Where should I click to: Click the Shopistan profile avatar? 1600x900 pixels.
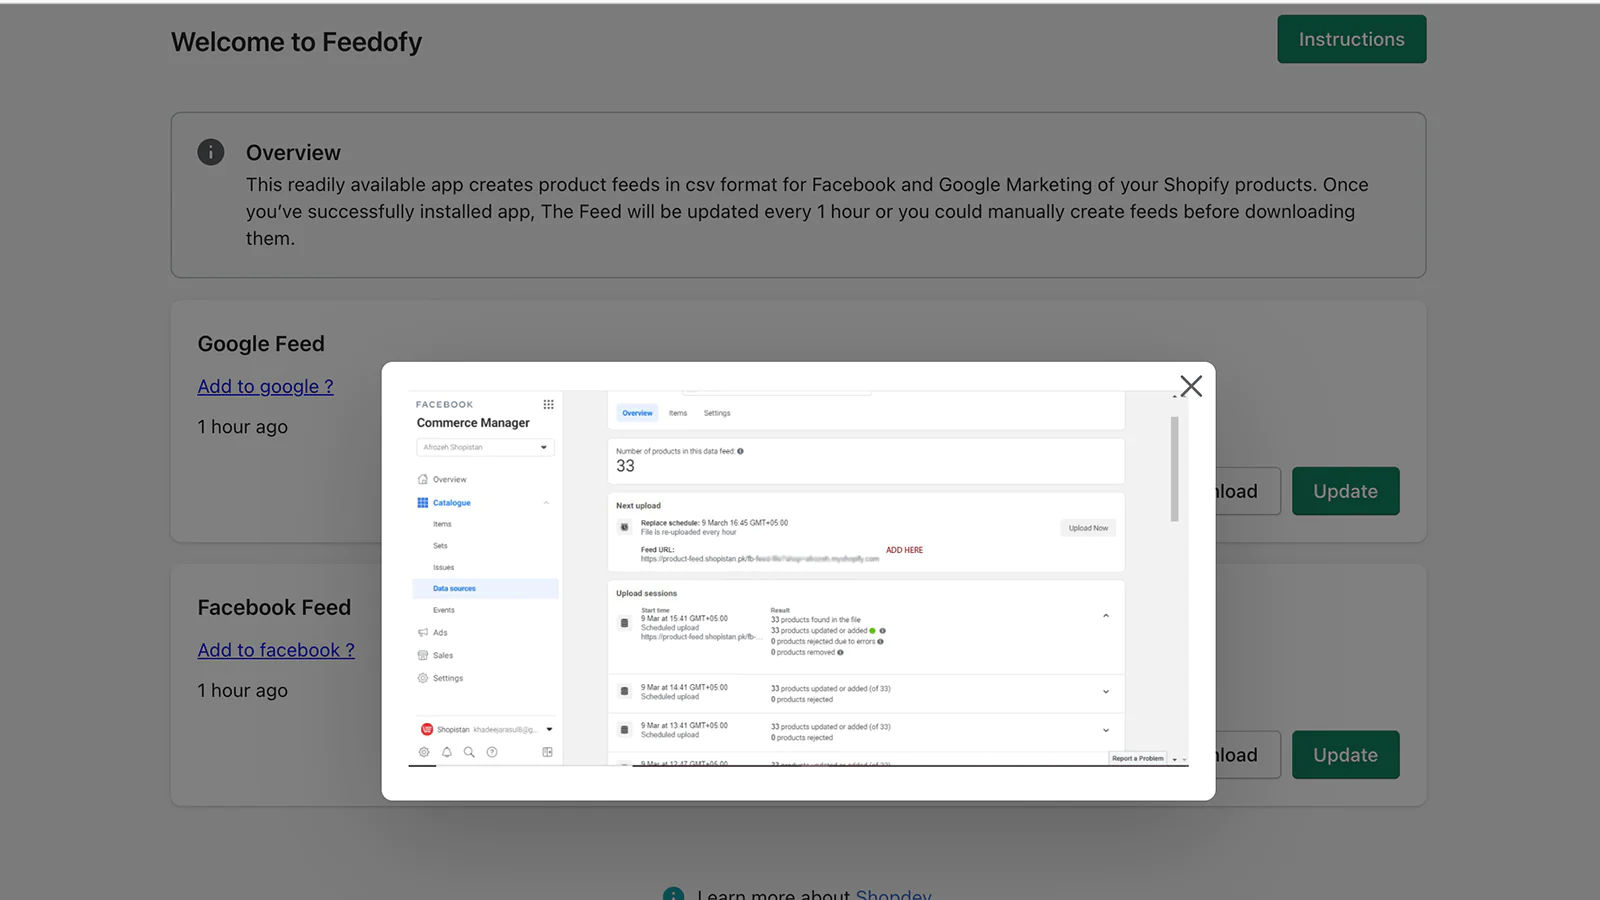point(427,729)
